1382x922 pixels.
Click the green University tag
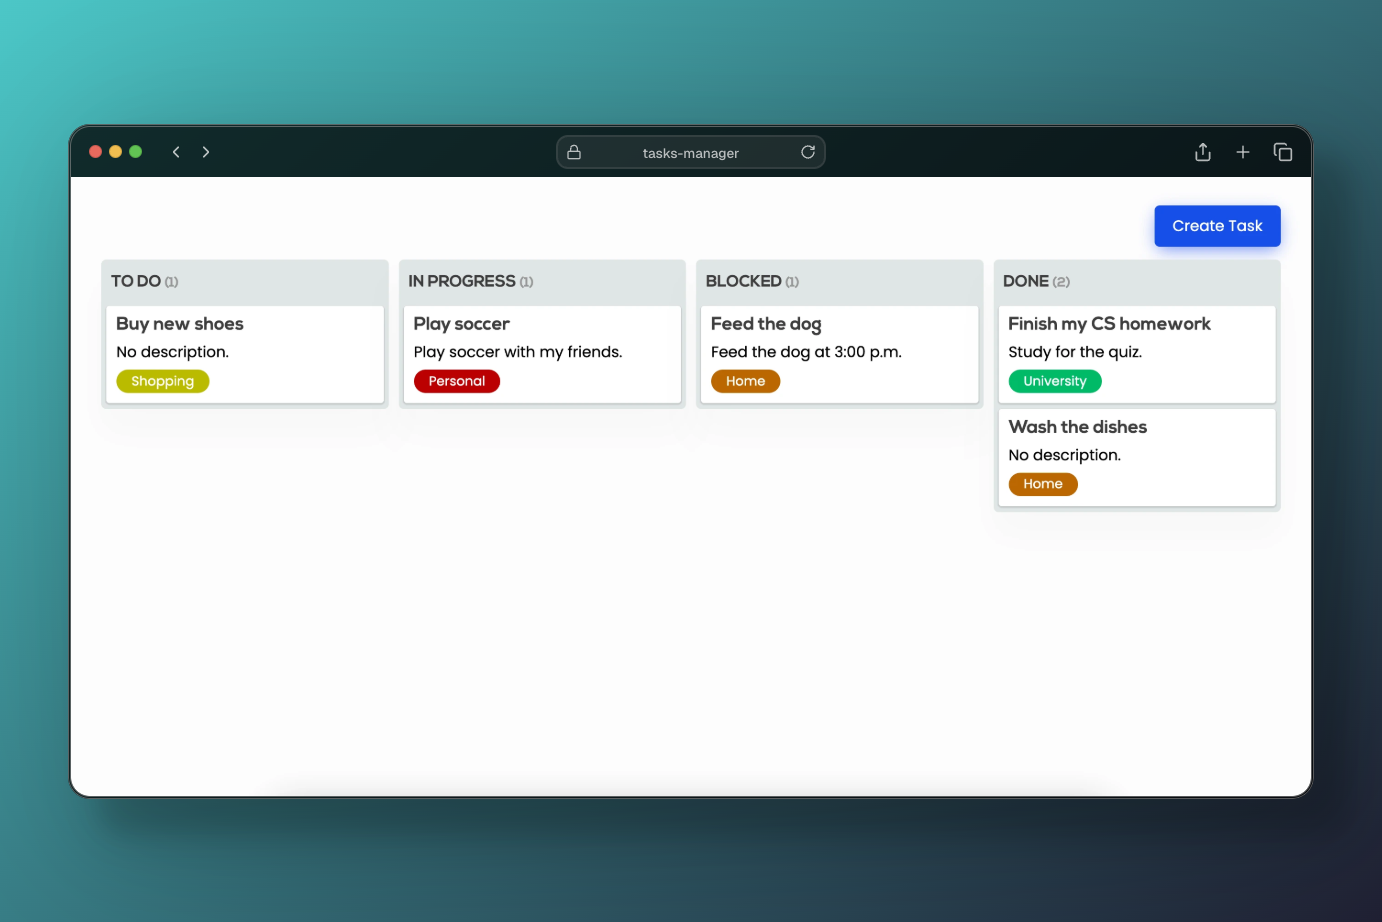tap(1054, 381)
